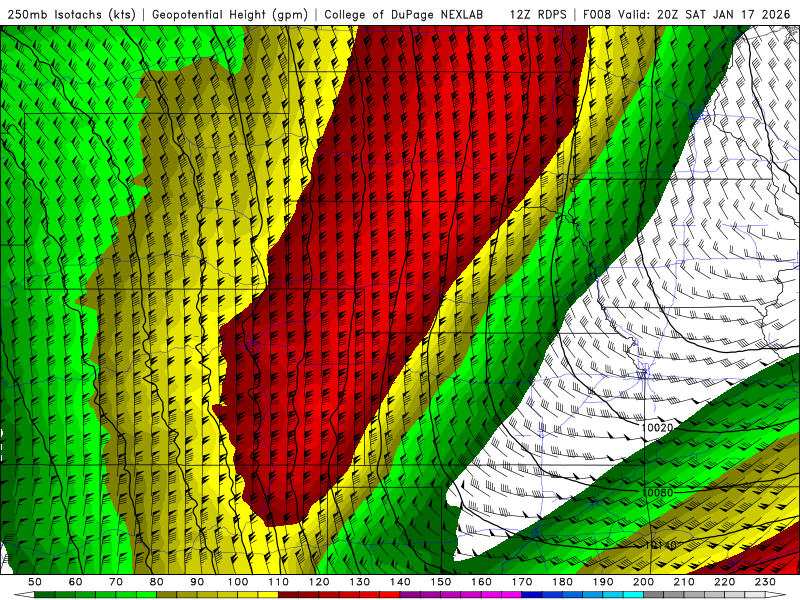The height and width of the screenshot is (600, 800).
Task: Click the cyan color bar segment ending at 200
Action: [x=634, y=595]
